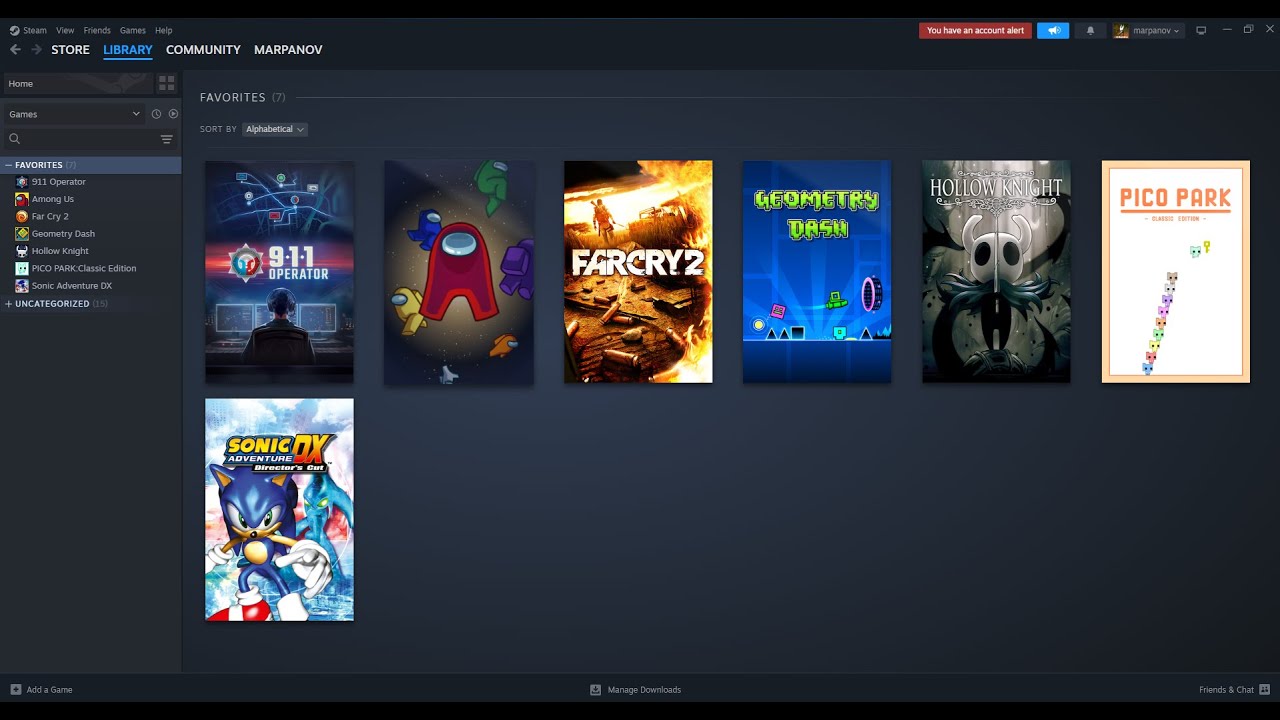Switch to Big Picture mode icon

pyautogui.click(x=1201, y=30)
